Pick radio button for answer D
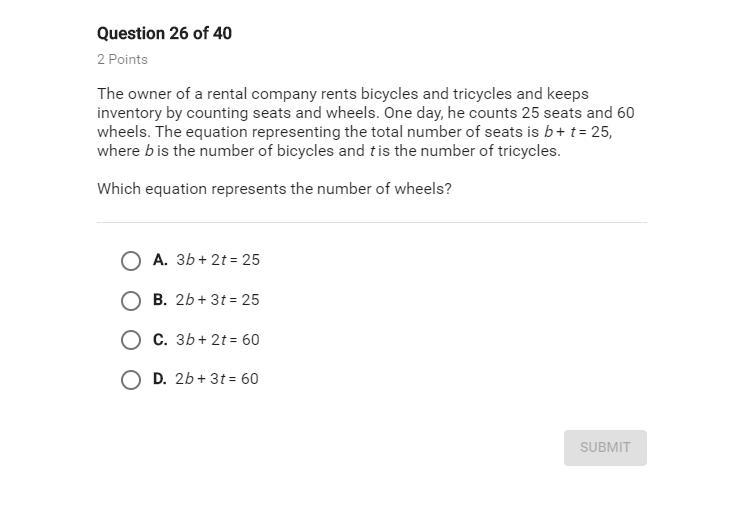This screenshot has height=510, width=742. coord(131,380)
